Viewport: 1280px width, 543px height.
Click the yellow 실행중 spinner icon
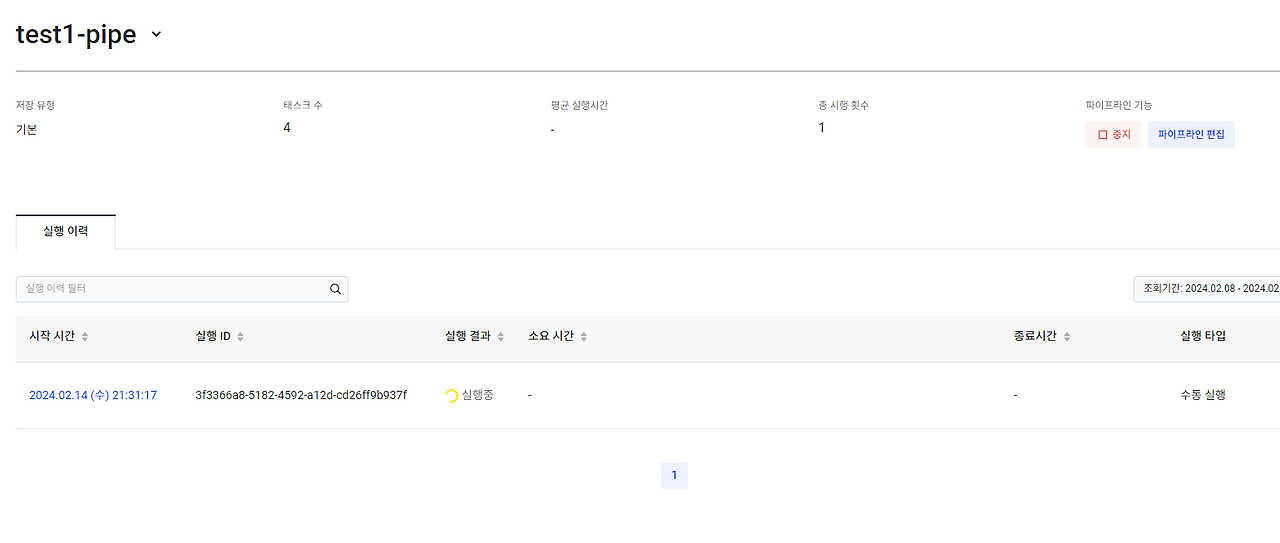[452, 396]
